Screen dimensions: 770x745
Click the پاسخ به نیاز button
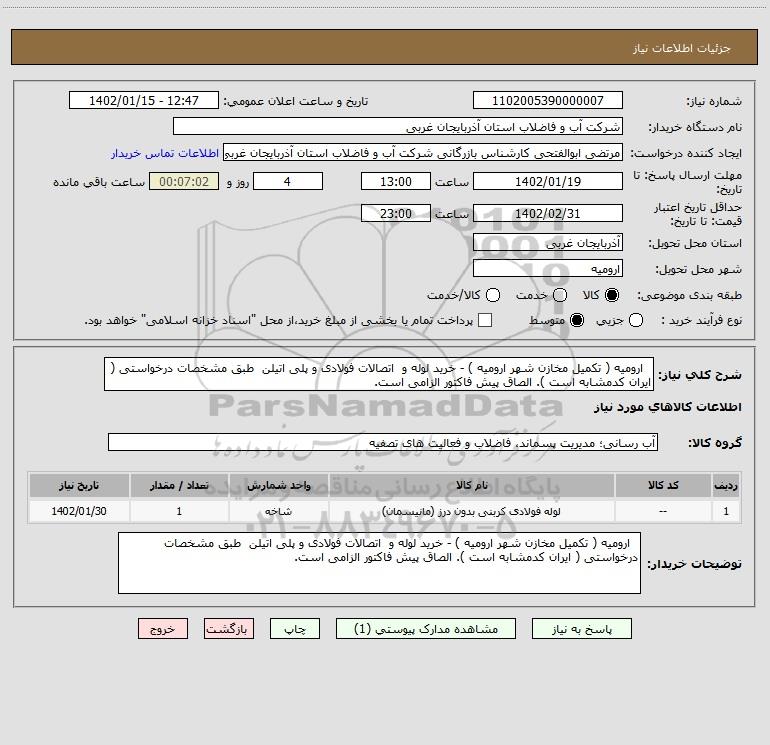point(582,629)
